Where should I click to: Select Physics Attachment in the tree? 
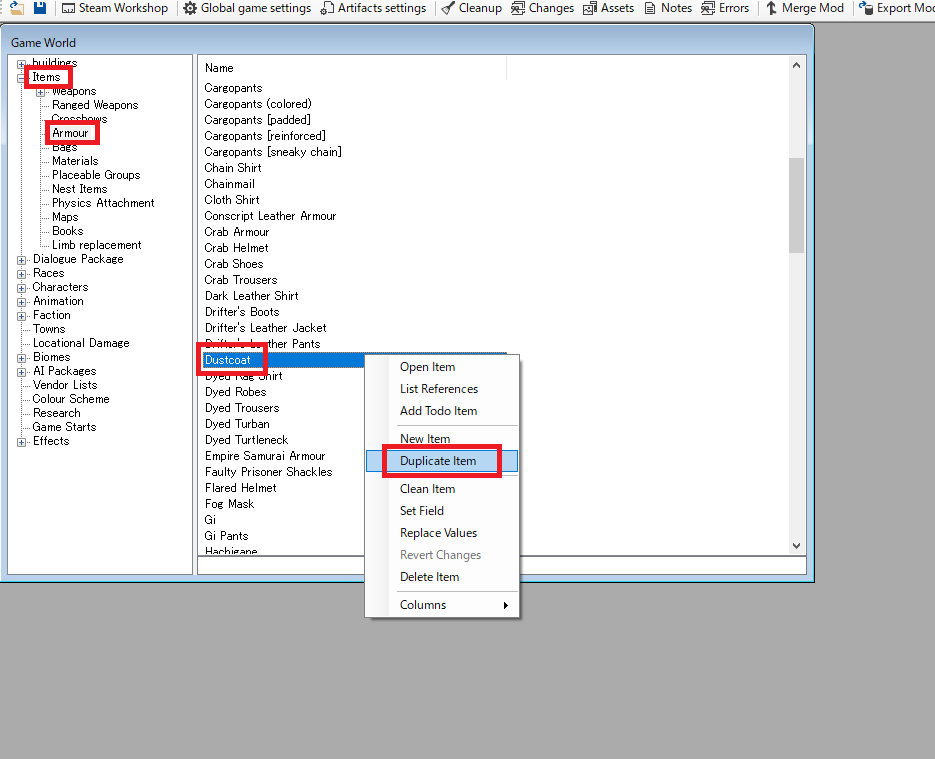point(103,203)
